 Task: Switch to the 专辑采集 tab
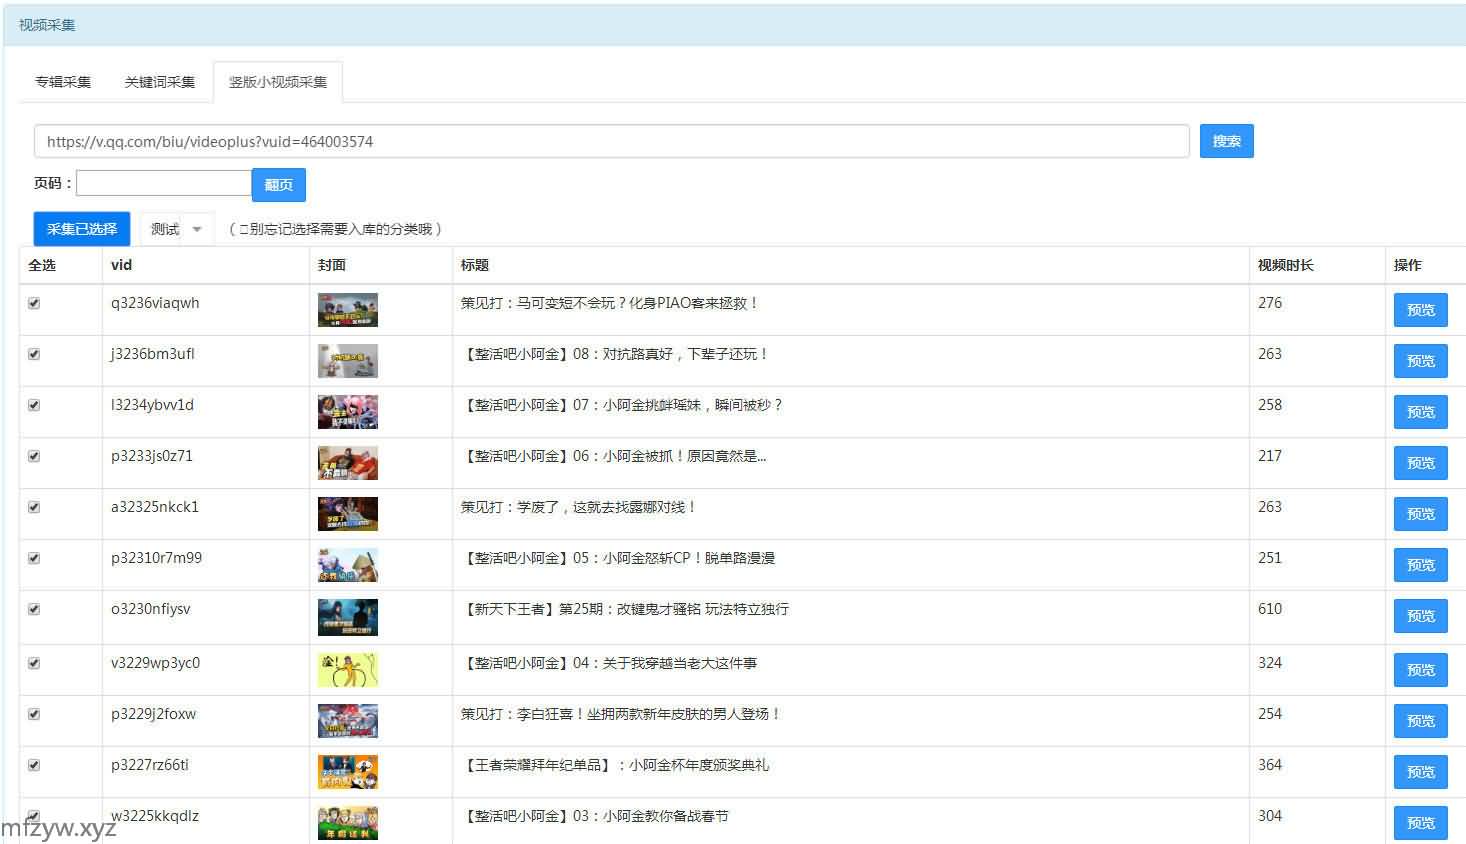[63, 82]
